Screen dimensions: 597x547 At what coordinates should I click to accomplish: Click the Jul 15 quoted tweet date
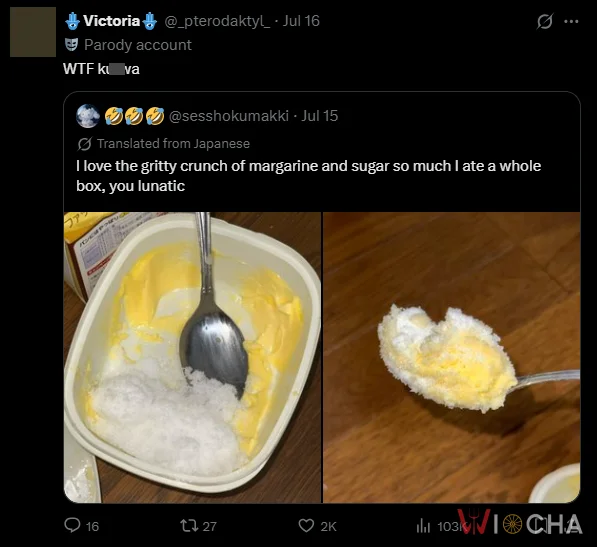tap(319, 116)
